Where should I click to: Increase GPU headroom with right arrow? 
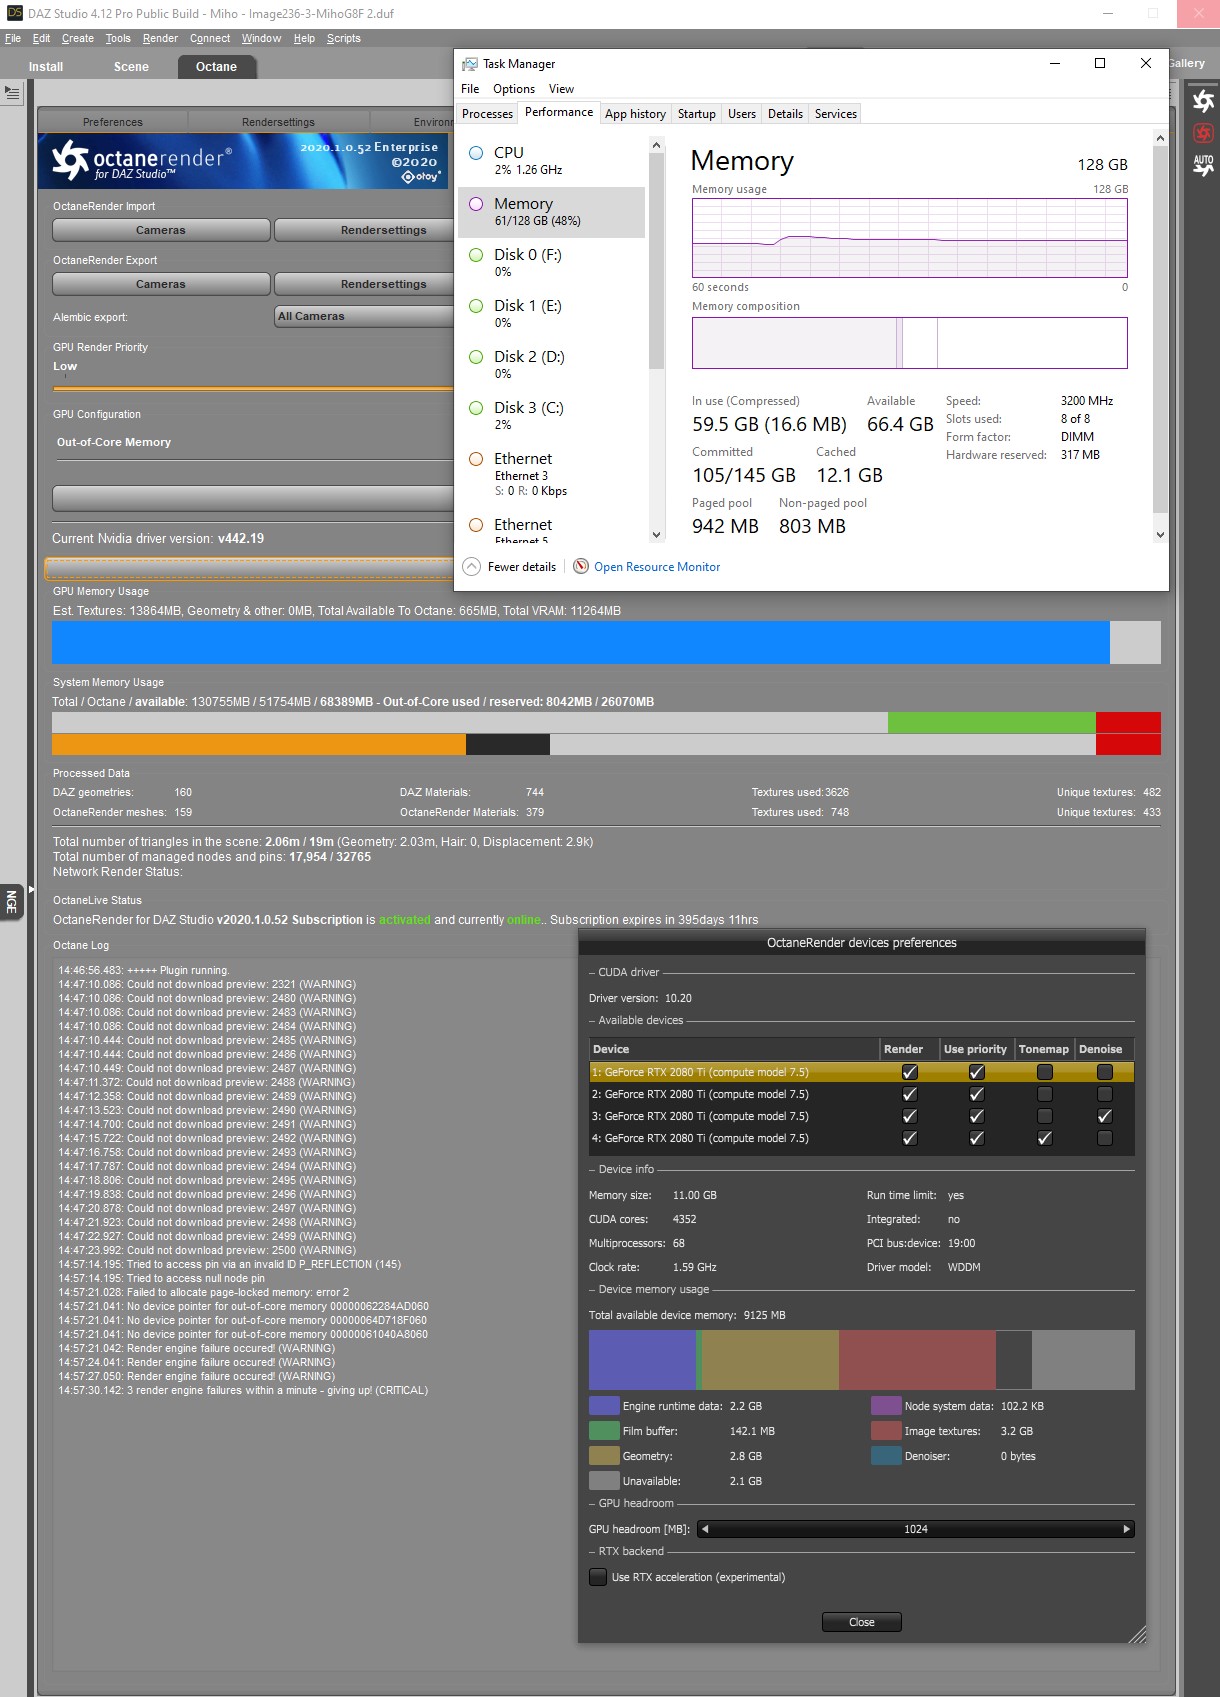(1127, 1529)
